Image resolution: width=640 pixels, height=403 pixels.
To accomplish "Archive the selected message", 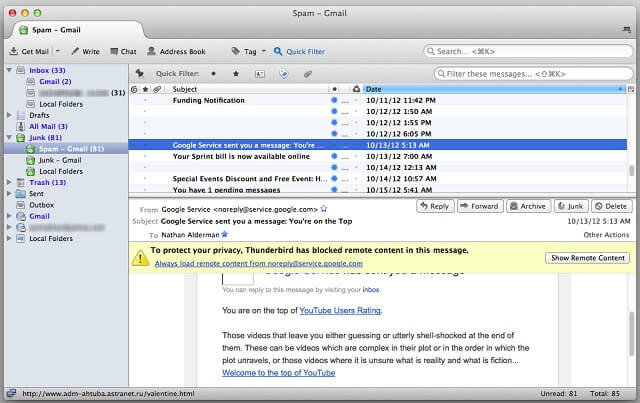I will click(x=529, y=206).
